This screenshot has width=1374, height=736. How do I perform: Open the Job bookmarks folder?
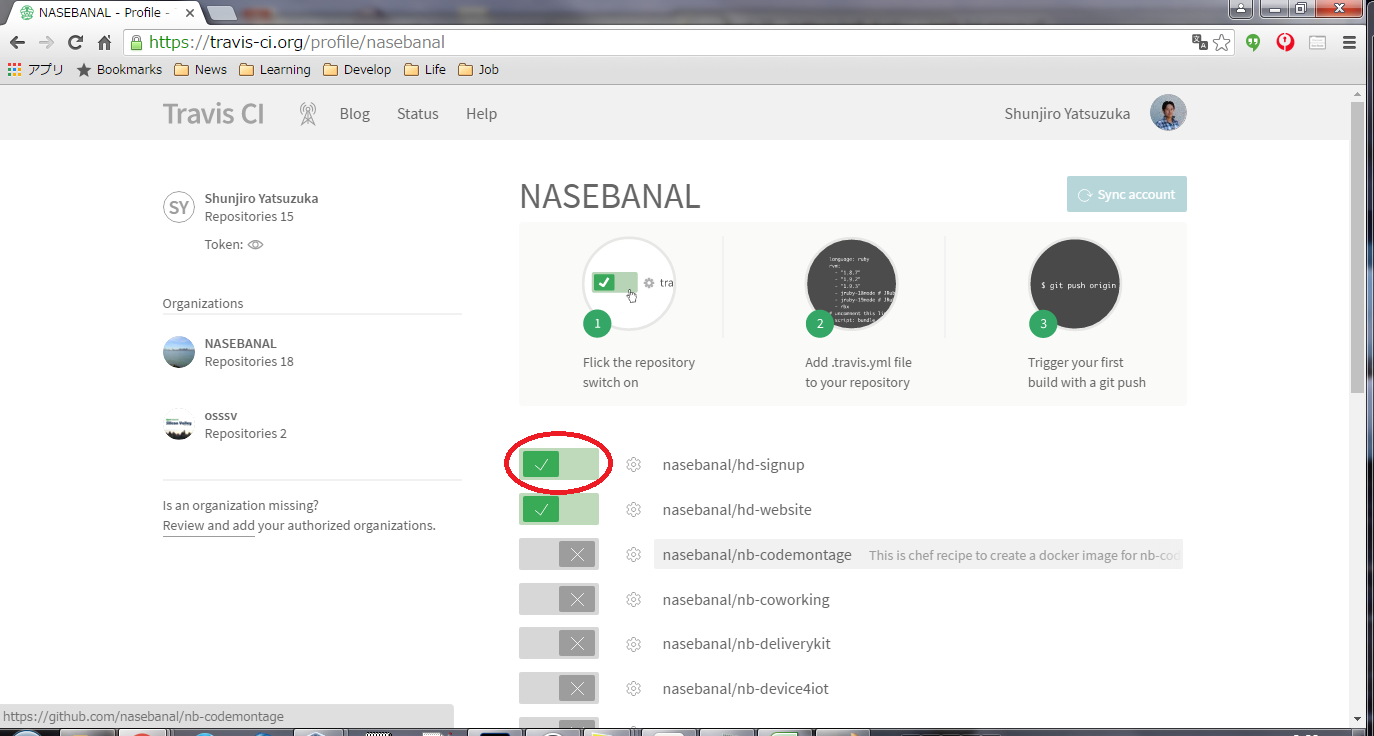(x=478, y=69)
